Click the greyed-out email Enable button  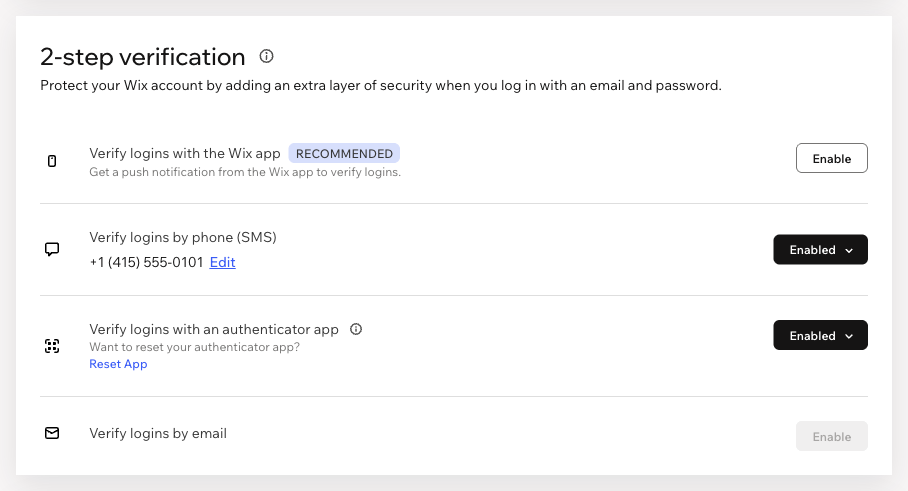[x=832, y=436]
